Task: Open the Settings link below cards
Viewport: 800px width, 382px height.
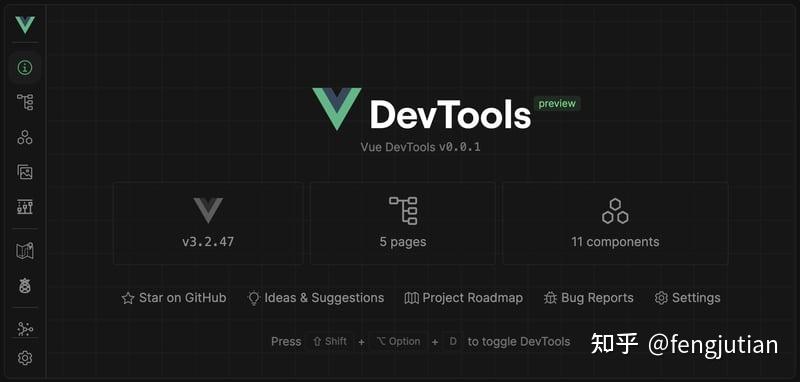Action: tap(687, 298)
